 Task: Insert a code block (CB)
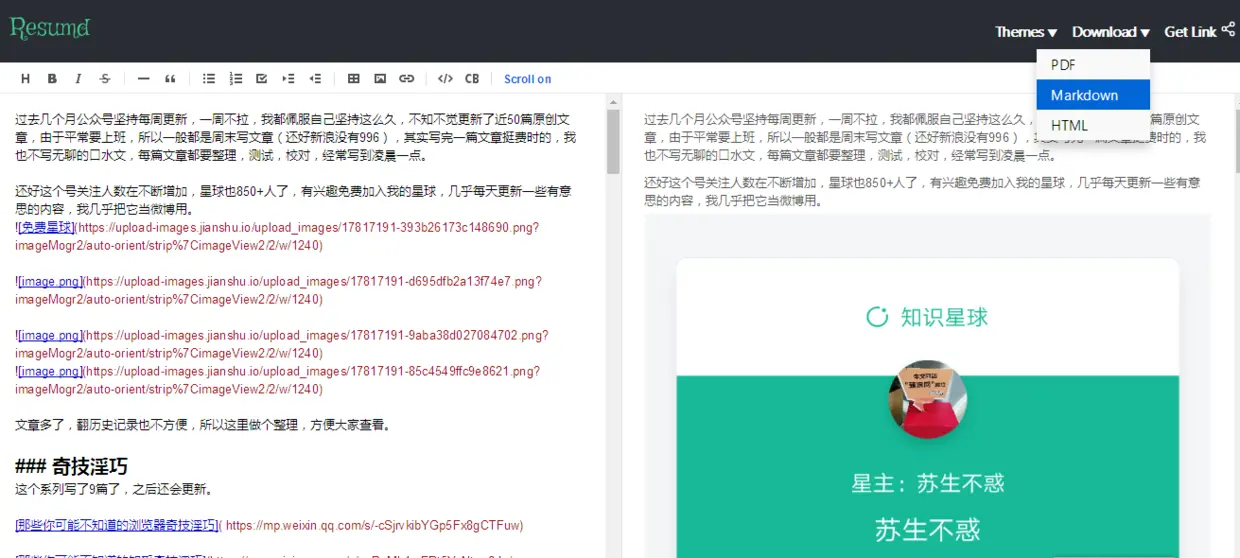[x=472, y=79]
